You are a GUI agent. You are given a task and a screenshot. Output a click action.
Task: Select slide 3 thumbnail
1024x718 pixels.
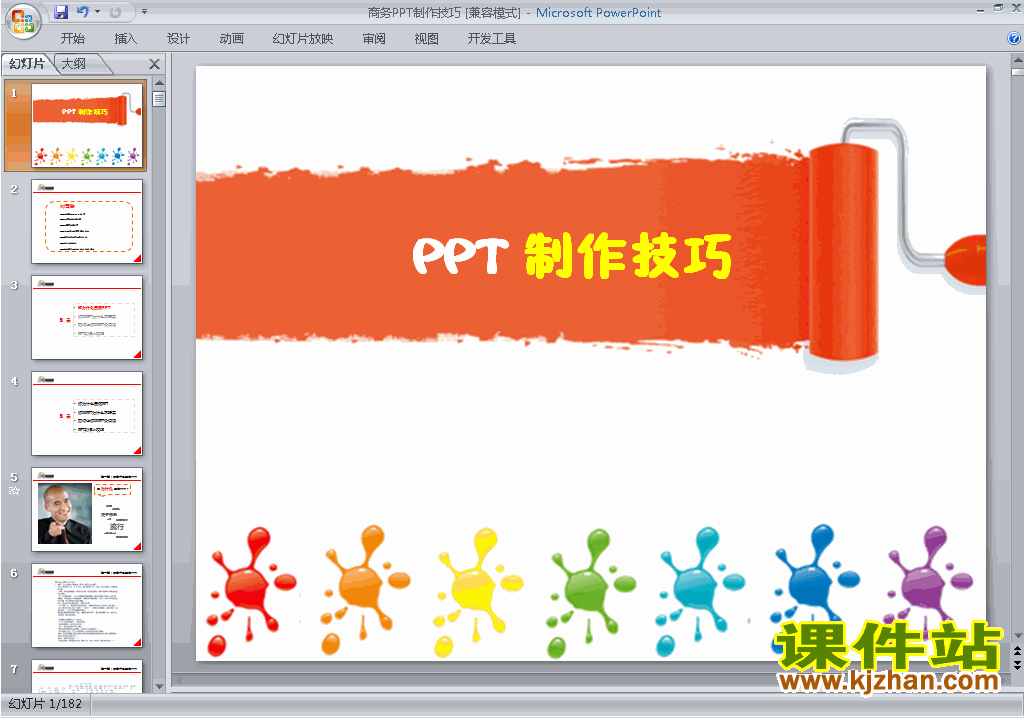point(87,318)
